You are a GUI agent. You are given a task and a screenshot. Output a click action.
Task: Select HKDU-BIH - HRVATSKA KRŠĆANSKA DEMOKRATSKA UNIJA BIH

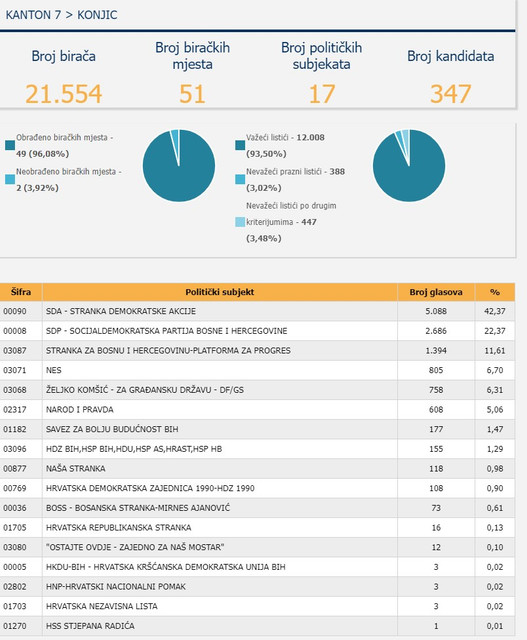coord(257,567)
